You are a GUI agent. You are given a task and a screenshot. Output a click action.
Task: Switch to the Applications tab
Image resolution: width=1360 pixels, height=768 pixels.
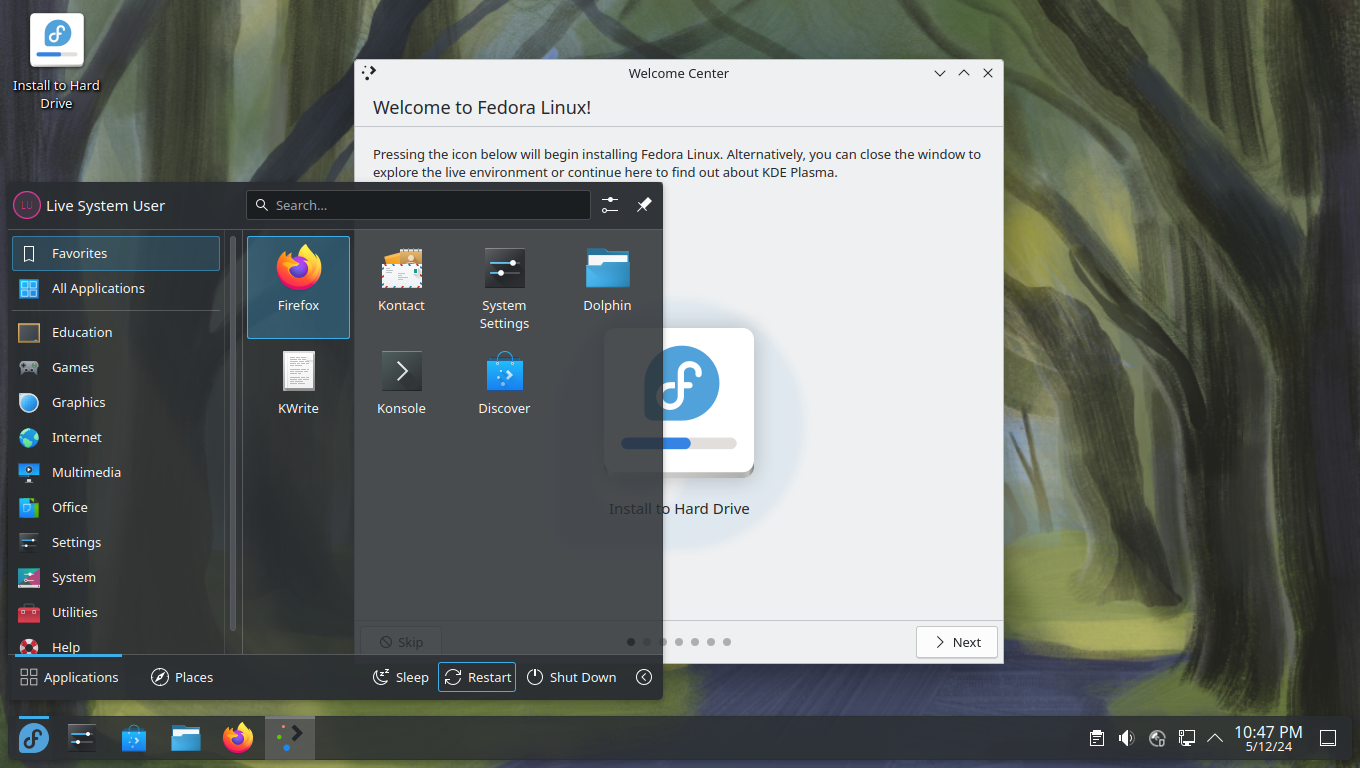click(x=69, y=677)
